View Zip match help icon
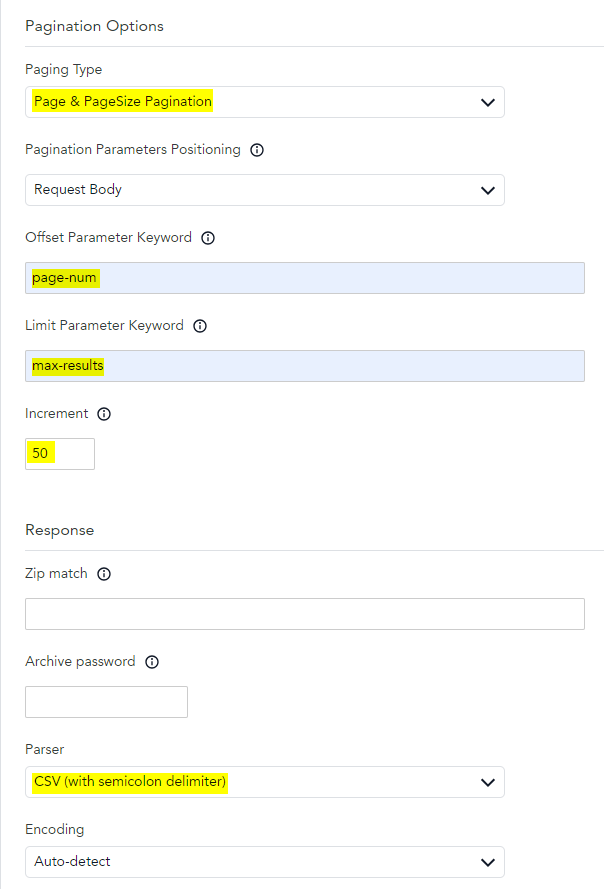604x889 pixels. 104,574
